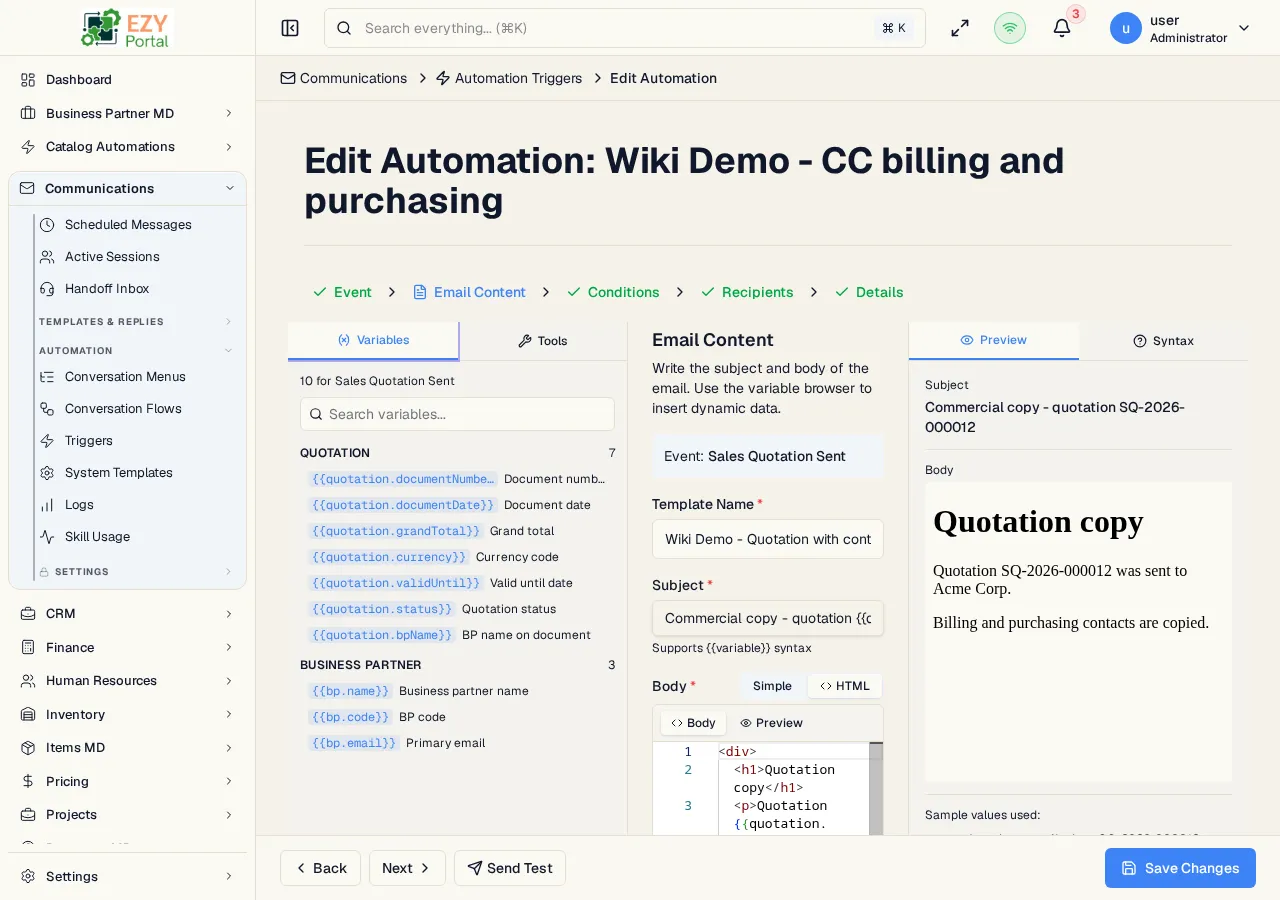The image size is (1280, 900).
Task: Expand Business Partner MD menu
Action: (x=128, y=114)
